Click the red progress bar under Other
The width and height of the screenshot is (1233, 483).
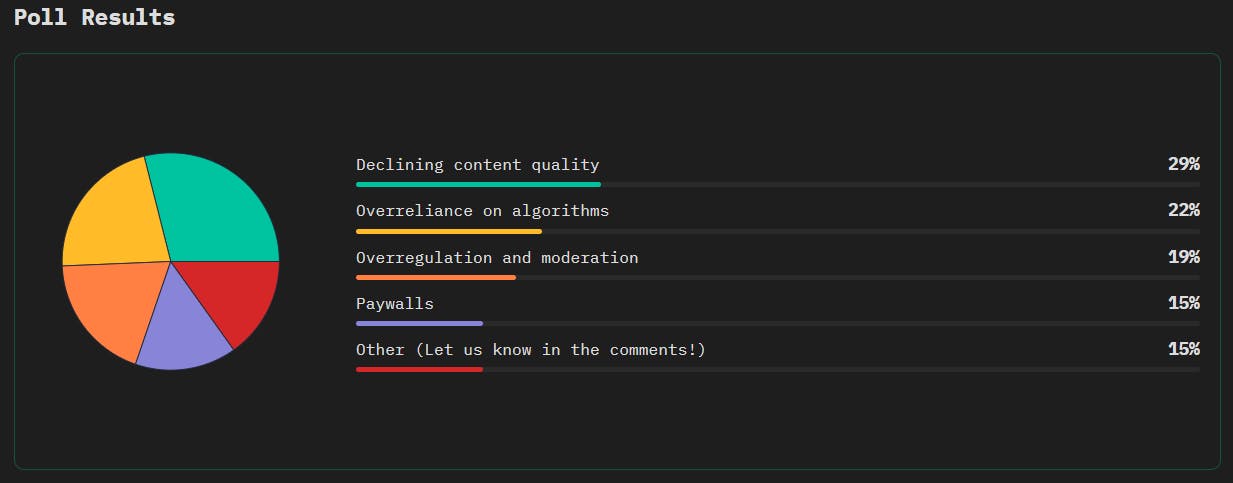click(419, 369)
